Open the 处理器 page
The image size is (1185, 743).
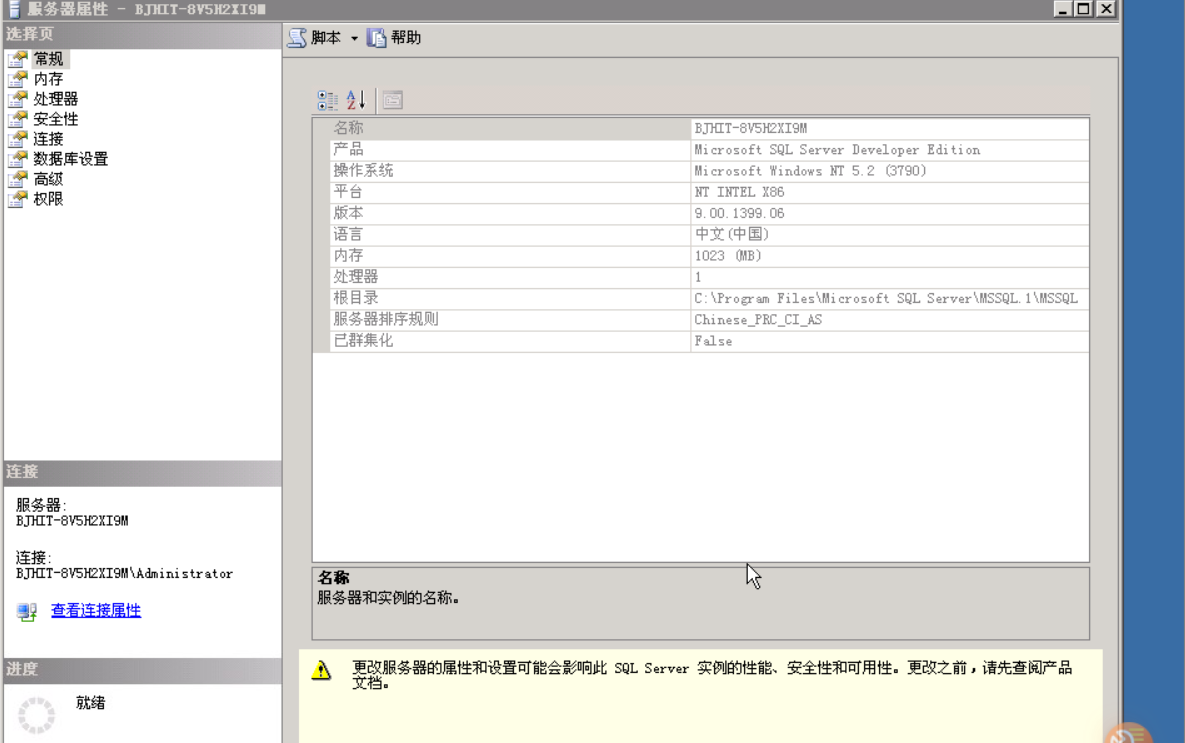[x=56, y=99]
